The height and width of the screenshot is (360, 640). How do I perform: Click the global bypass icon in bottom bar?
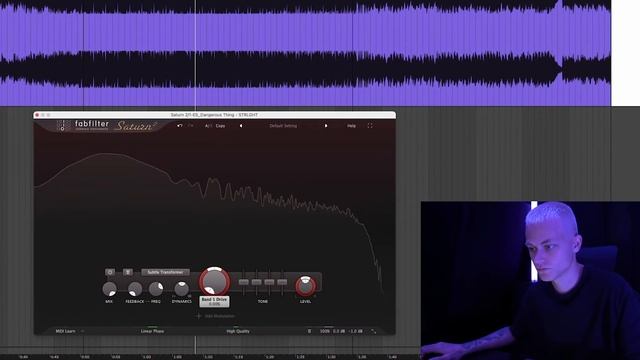point(309,331)
